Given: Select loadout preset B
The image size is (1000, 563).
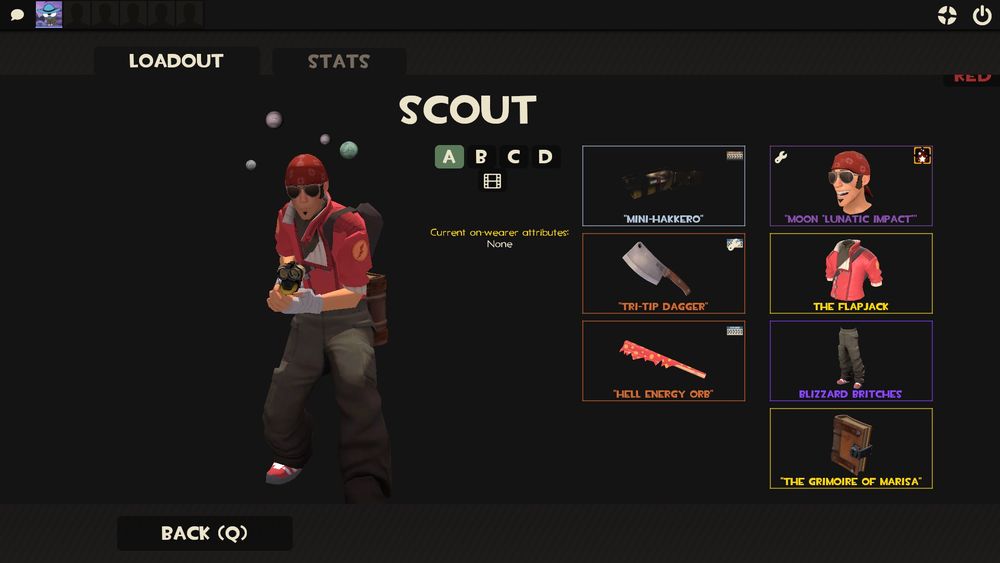Looking at the screenshot, I should click(x=481, y=156).
